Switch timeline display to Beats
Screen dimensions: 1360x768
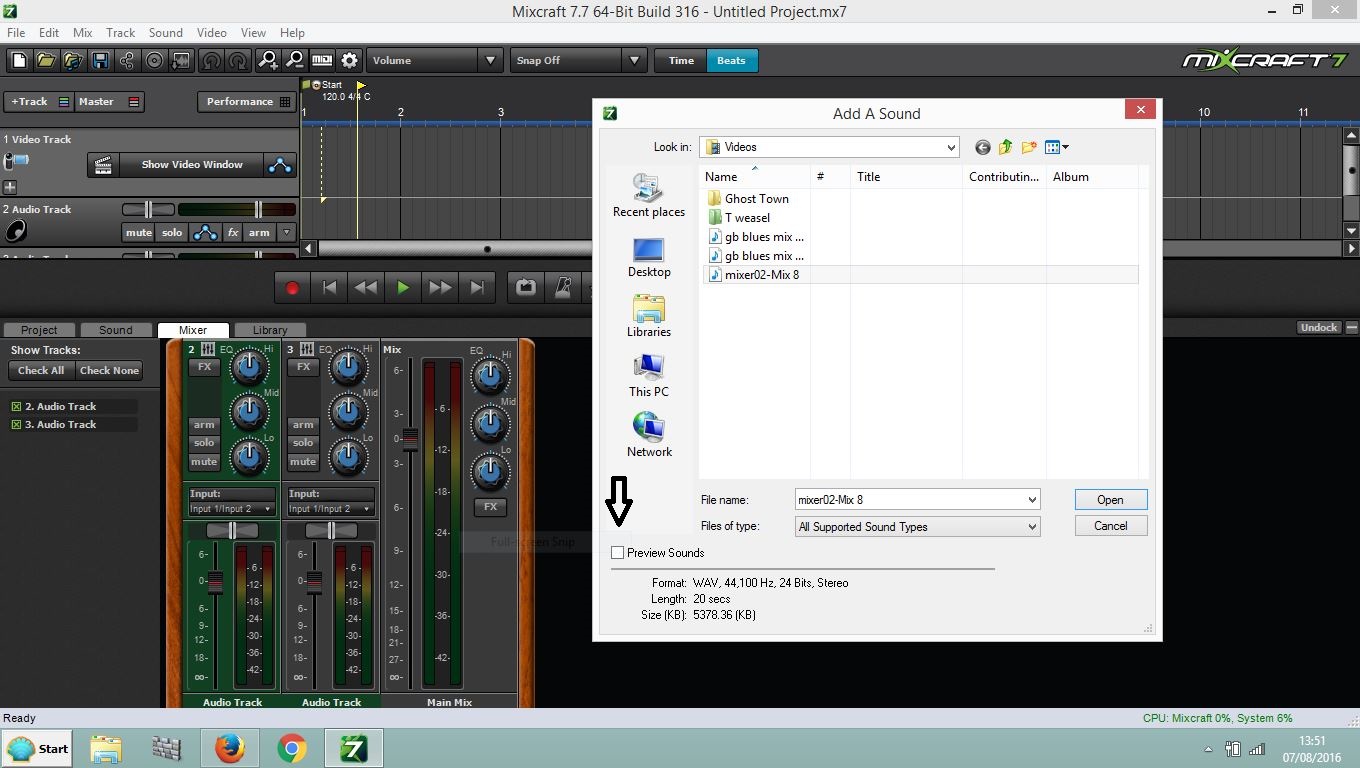pyautogui.click(x=731, y=61)
